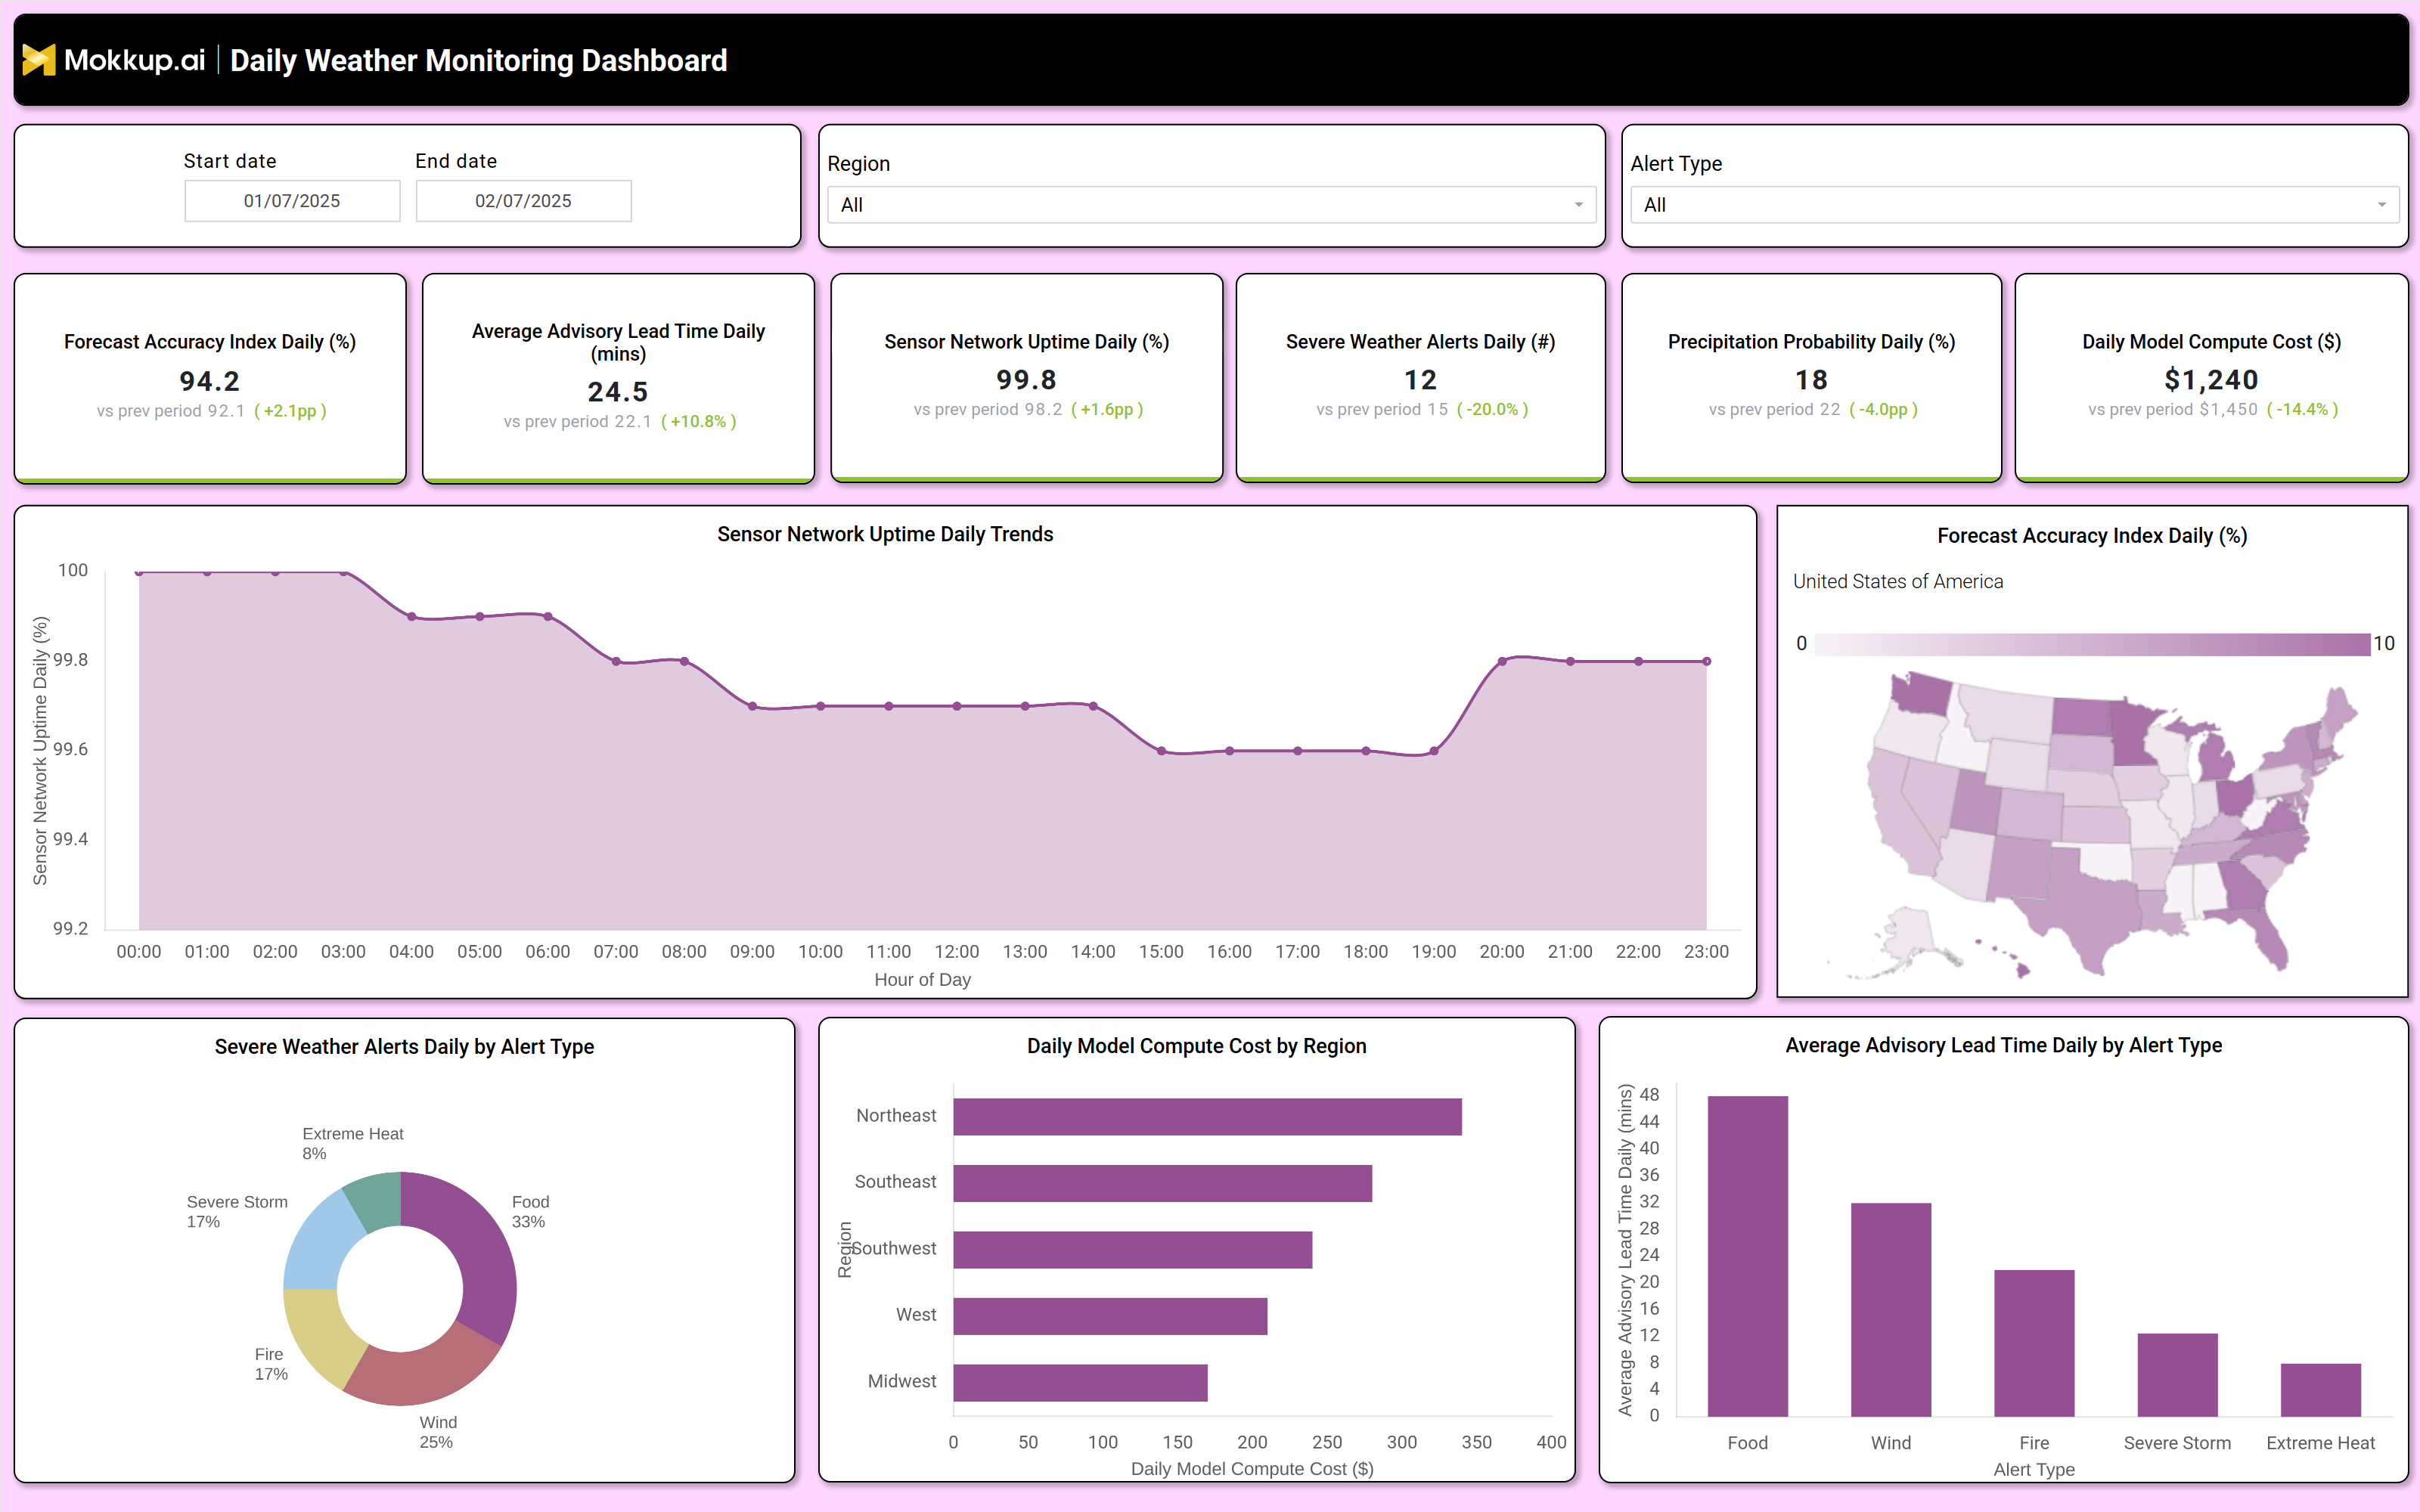Click the Severe Weather Alerts Daily by Alert Type title

click(404, 1047)
